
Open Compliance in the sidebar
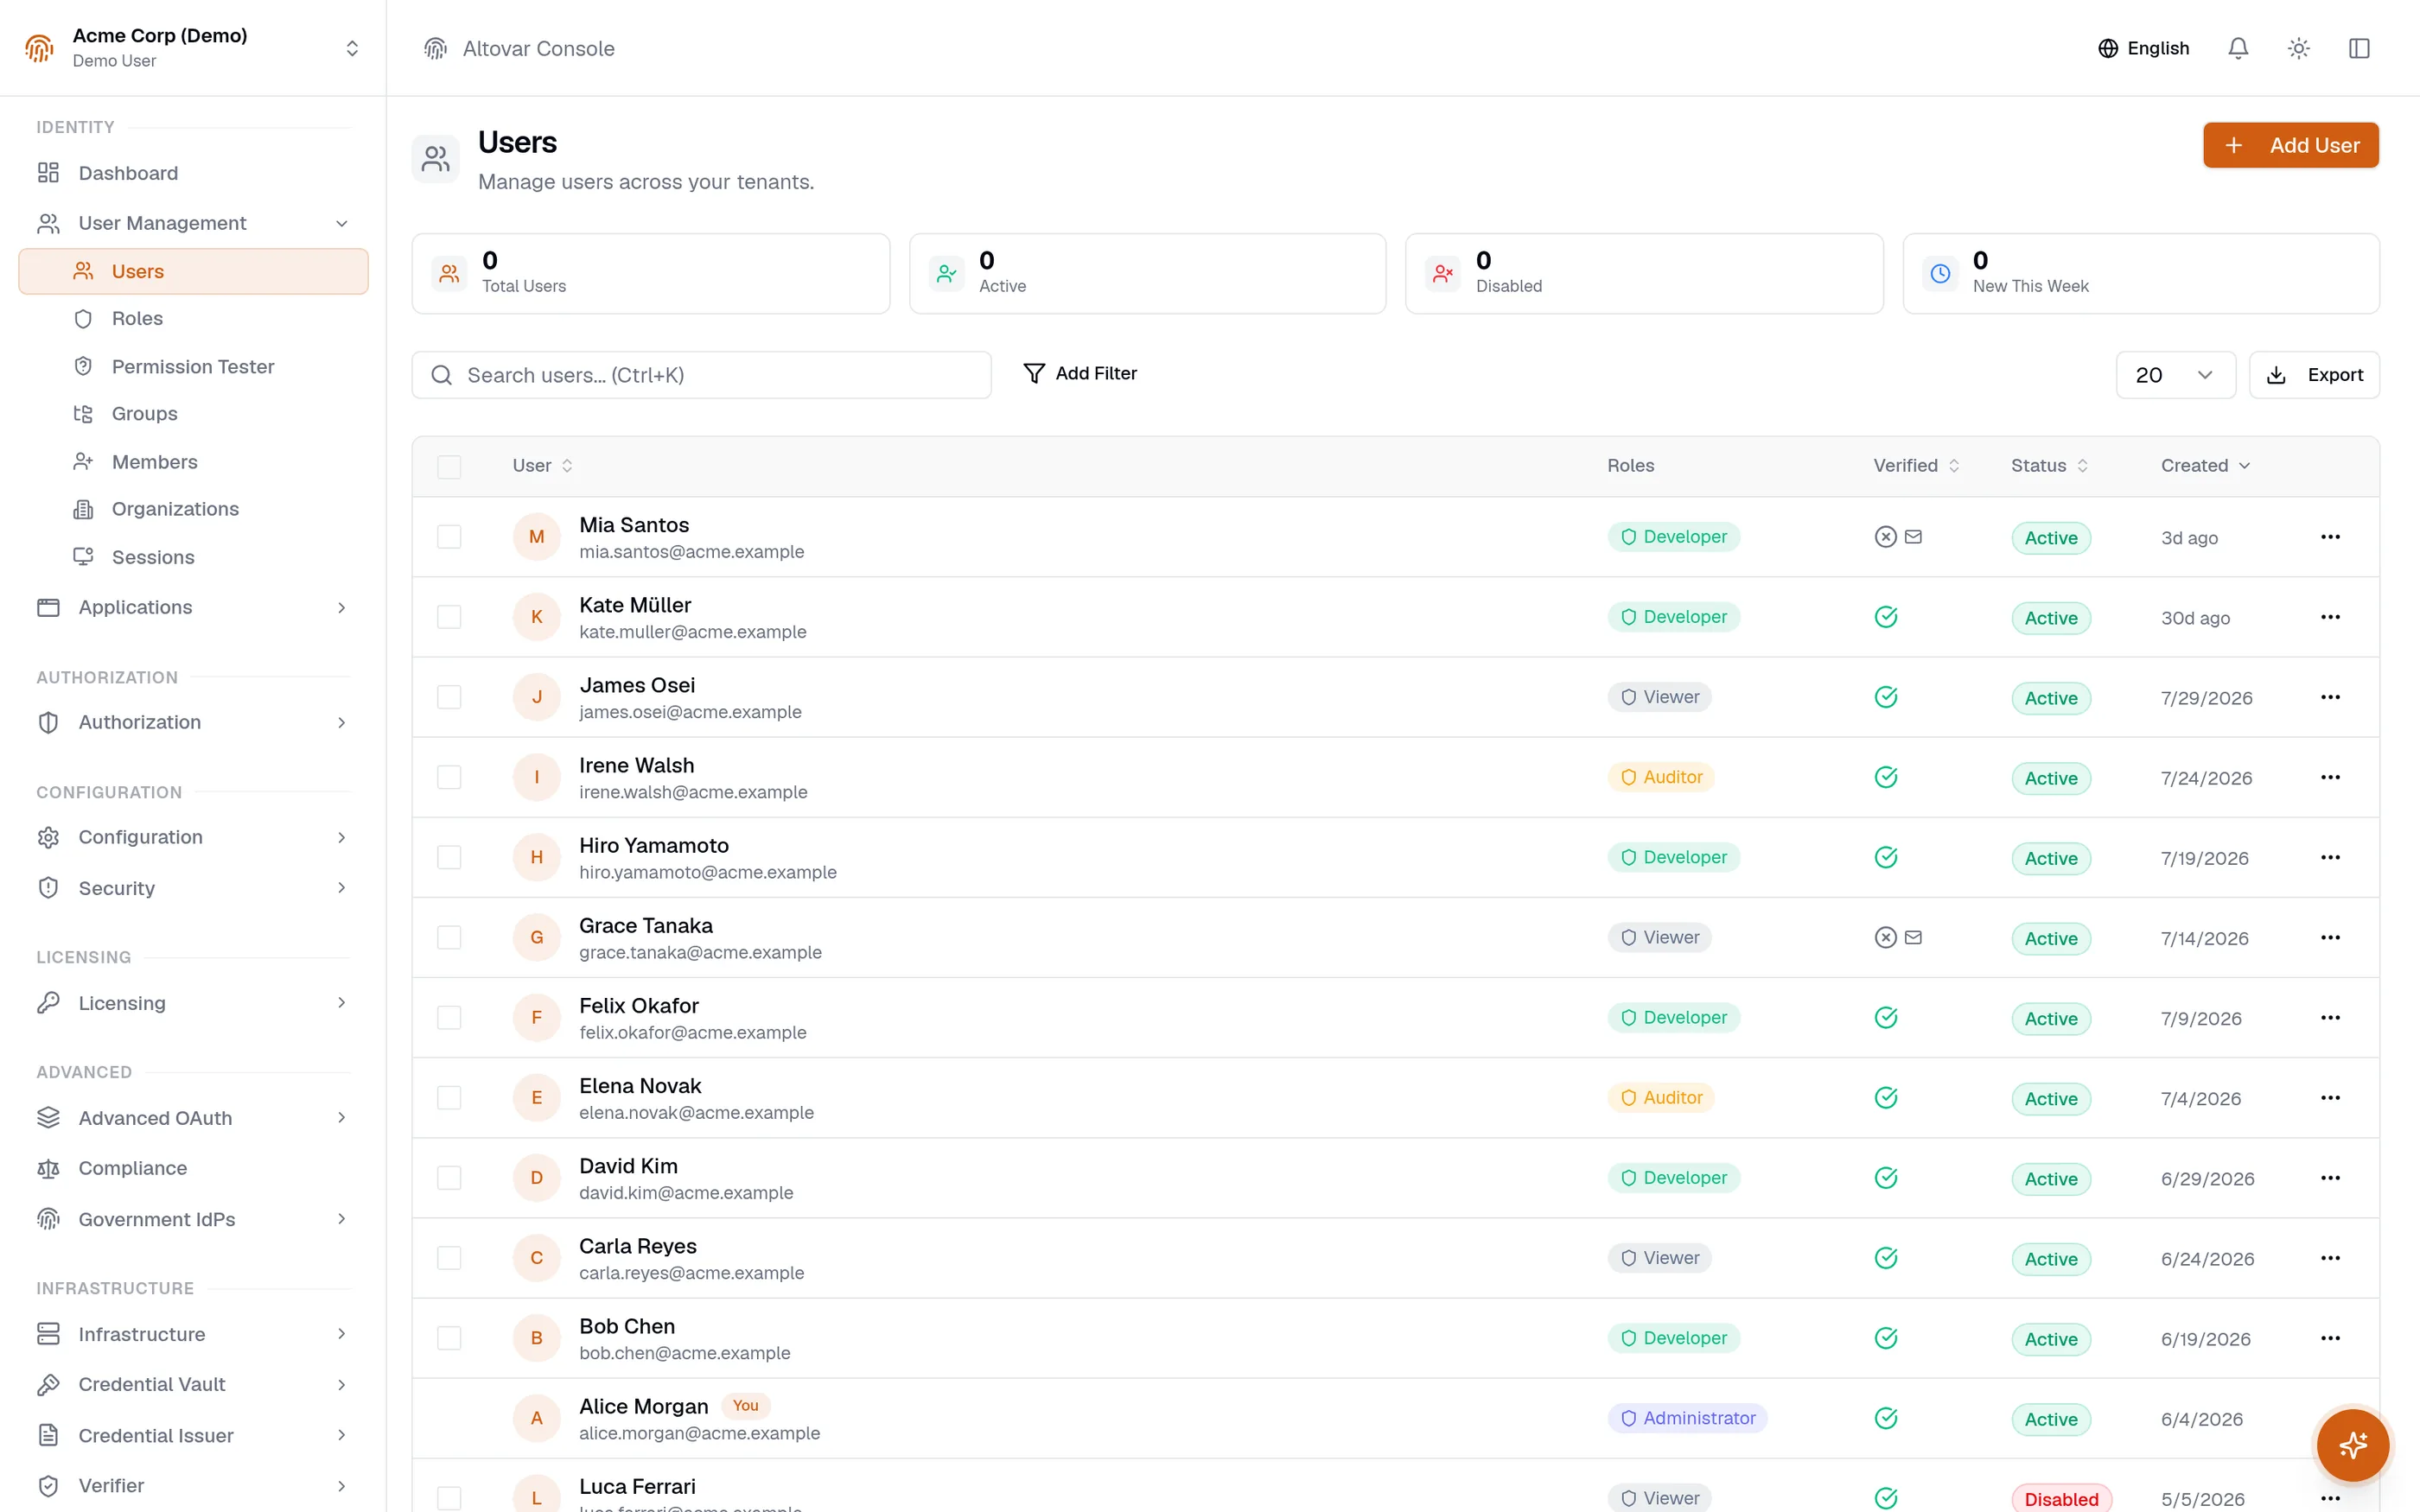tap(193, 1168)
